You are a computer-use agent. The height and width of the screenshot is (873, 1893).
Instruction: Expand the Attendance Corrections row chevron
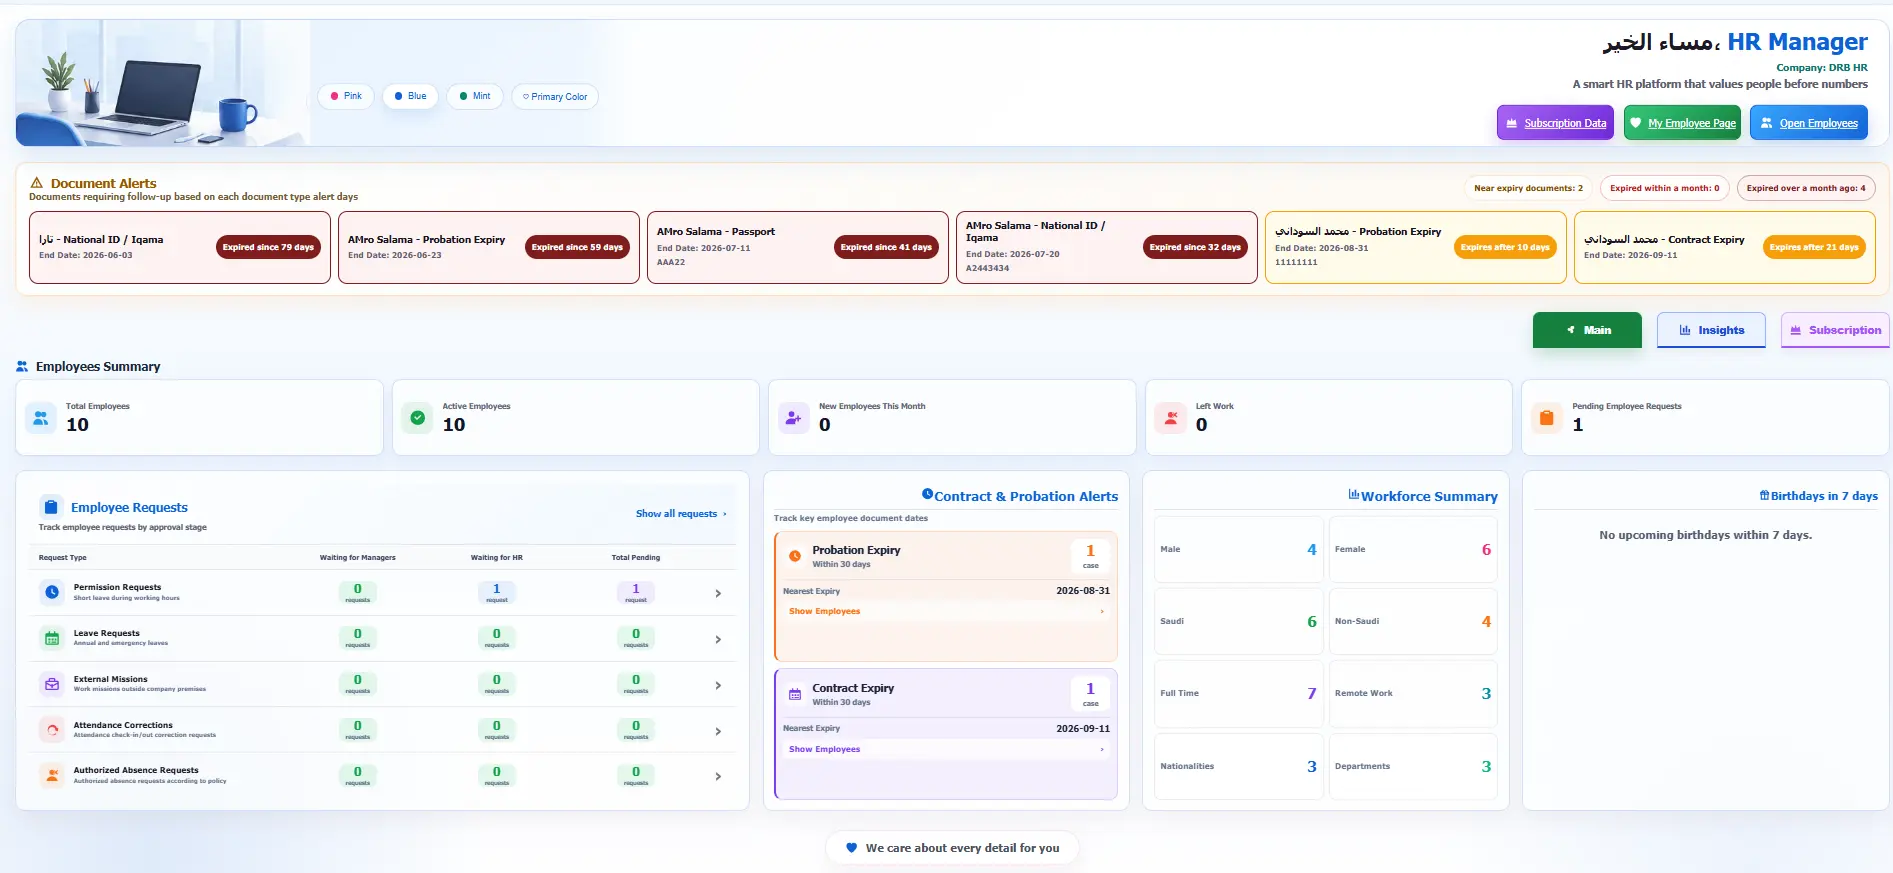[718, 731]
